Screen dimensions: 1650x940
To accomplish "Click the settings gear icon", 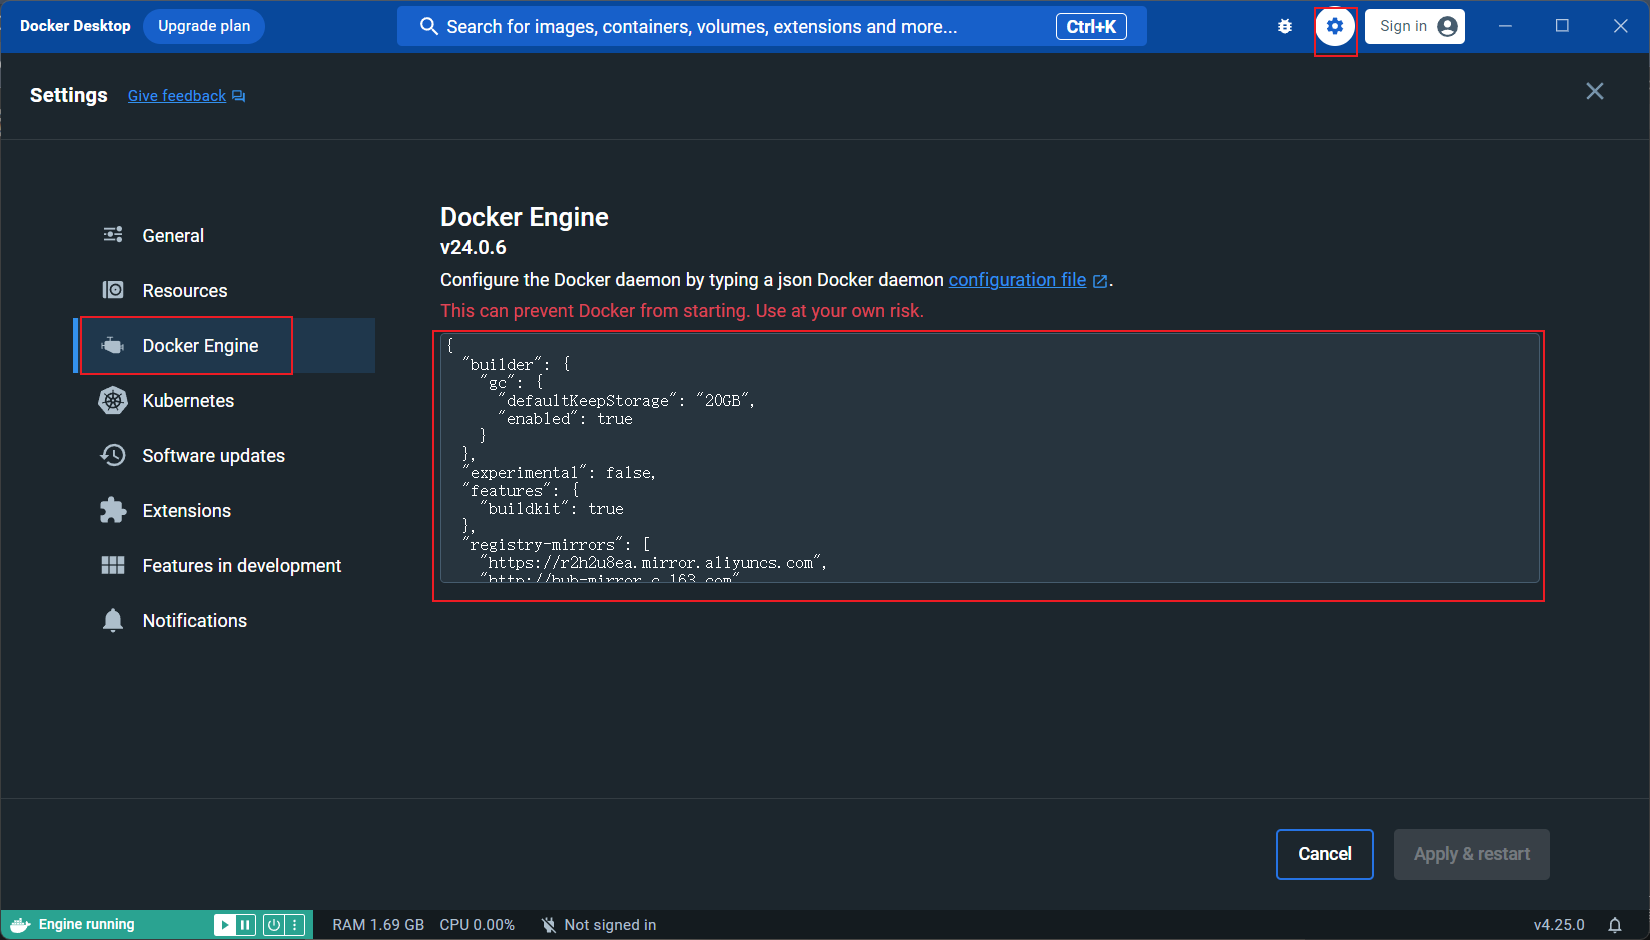I will tap(1335, 27).
